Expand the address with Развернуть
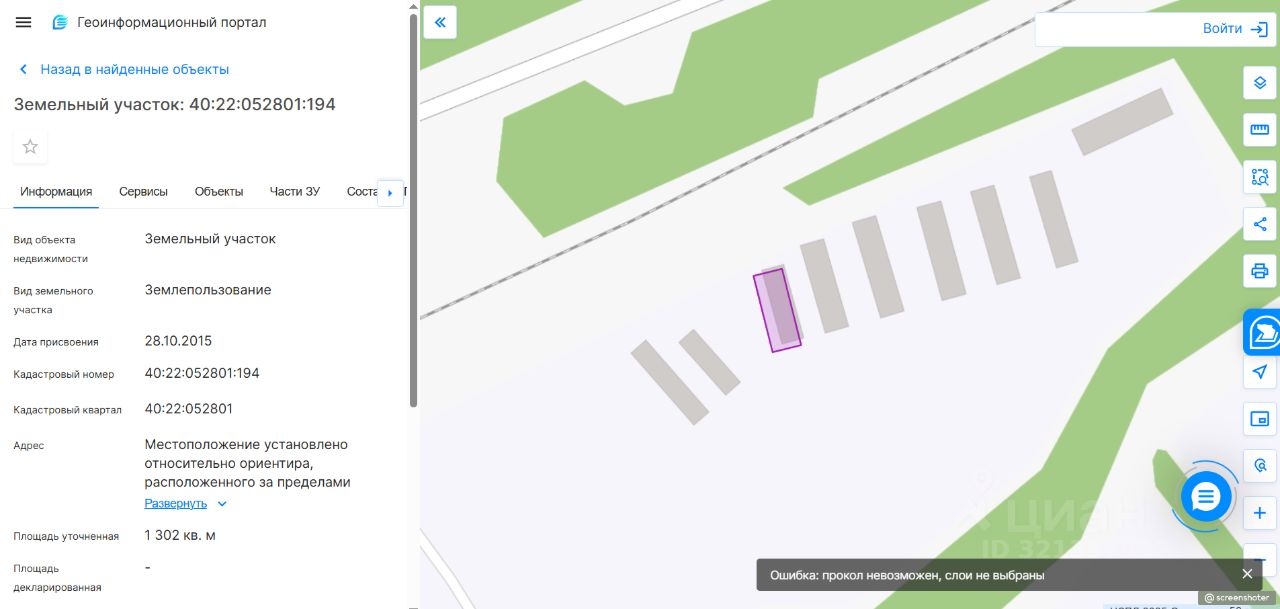Image resolution: width=1280 pixels, height=609 pixels. coord(186,503)
